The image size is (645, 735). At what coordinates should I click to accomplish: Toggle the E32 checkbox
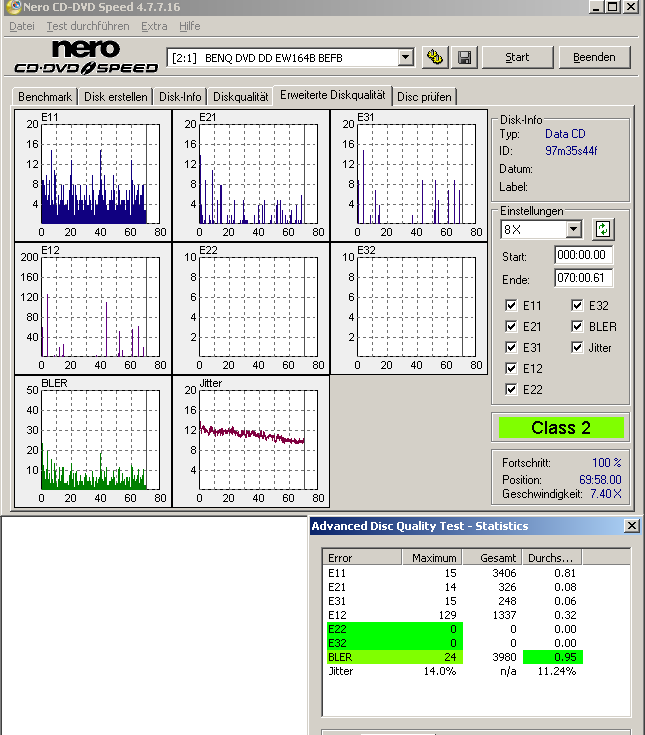pos(578,306)
